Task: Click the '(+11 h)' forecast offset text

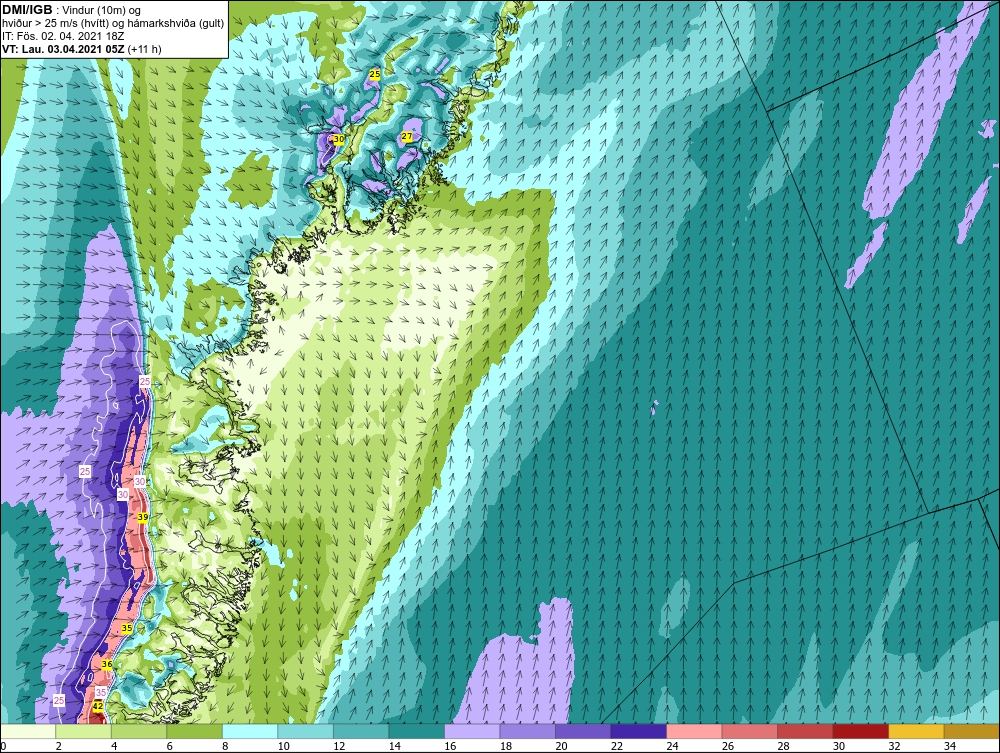Action: click(x=145, y=49)
